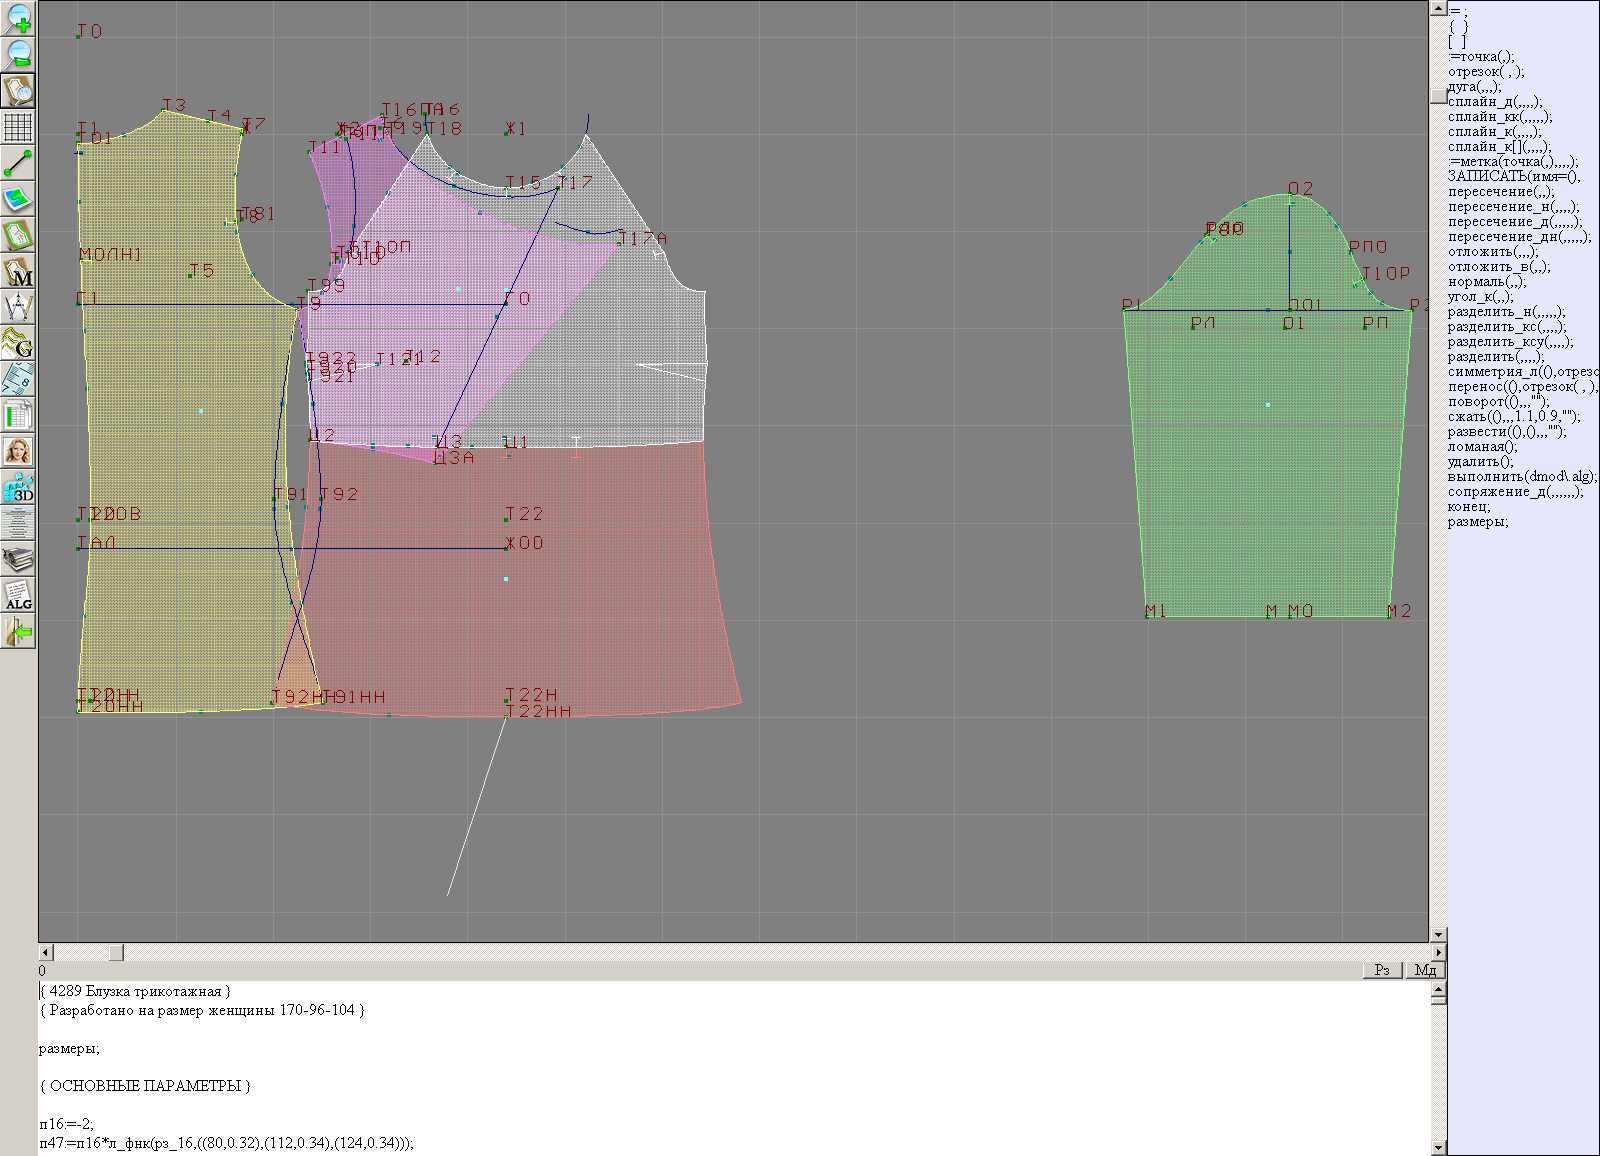1600x1156 pixels.
Task: Open the mannequin face icon
Action: click(18, 451)
